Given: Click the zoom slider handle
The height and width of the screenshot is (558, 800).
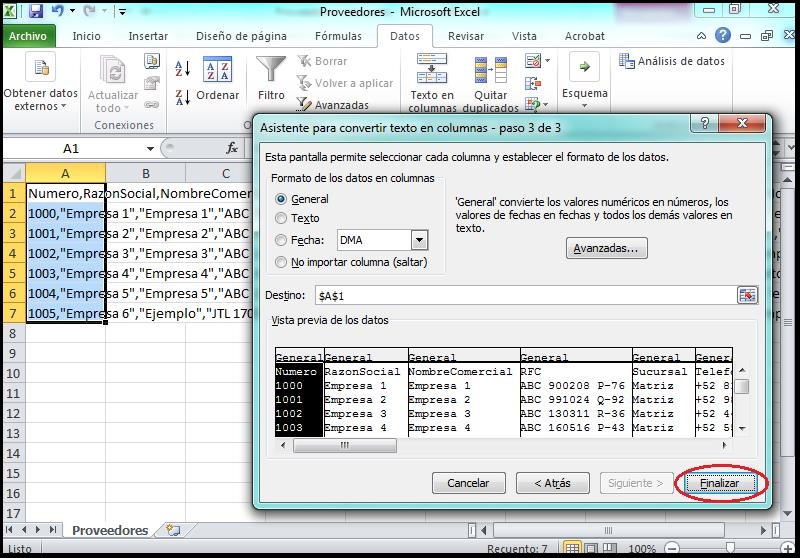Looking at the screenshot, I should [x=730, y=548].
